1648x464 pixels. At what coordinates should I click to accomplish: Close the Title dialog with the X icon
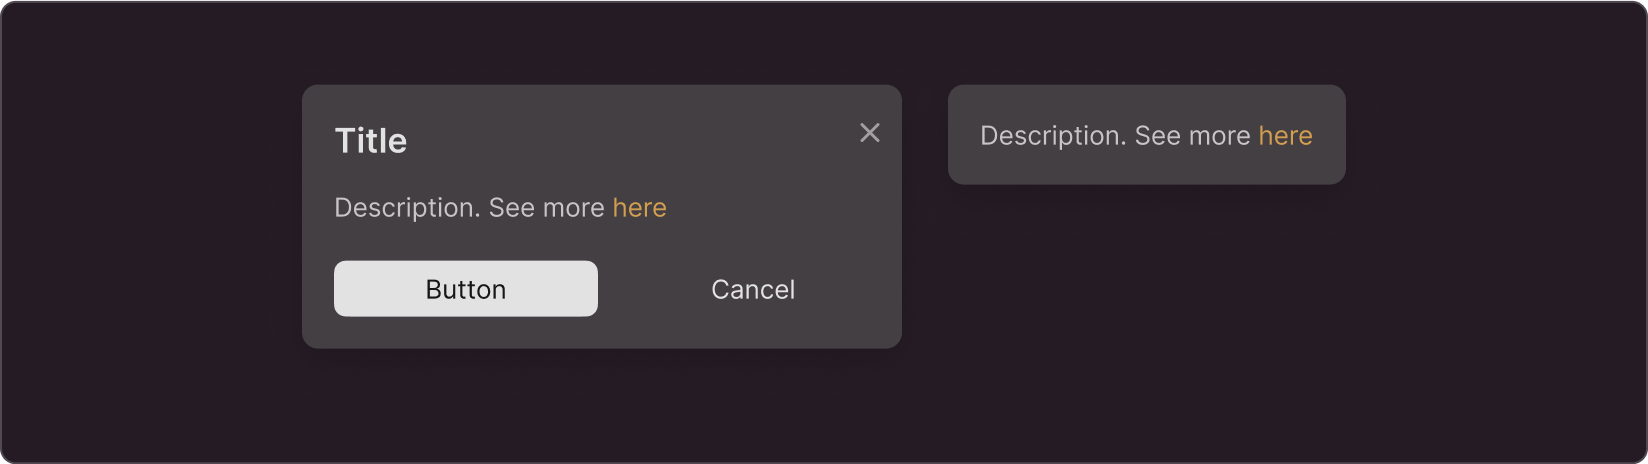870,133
